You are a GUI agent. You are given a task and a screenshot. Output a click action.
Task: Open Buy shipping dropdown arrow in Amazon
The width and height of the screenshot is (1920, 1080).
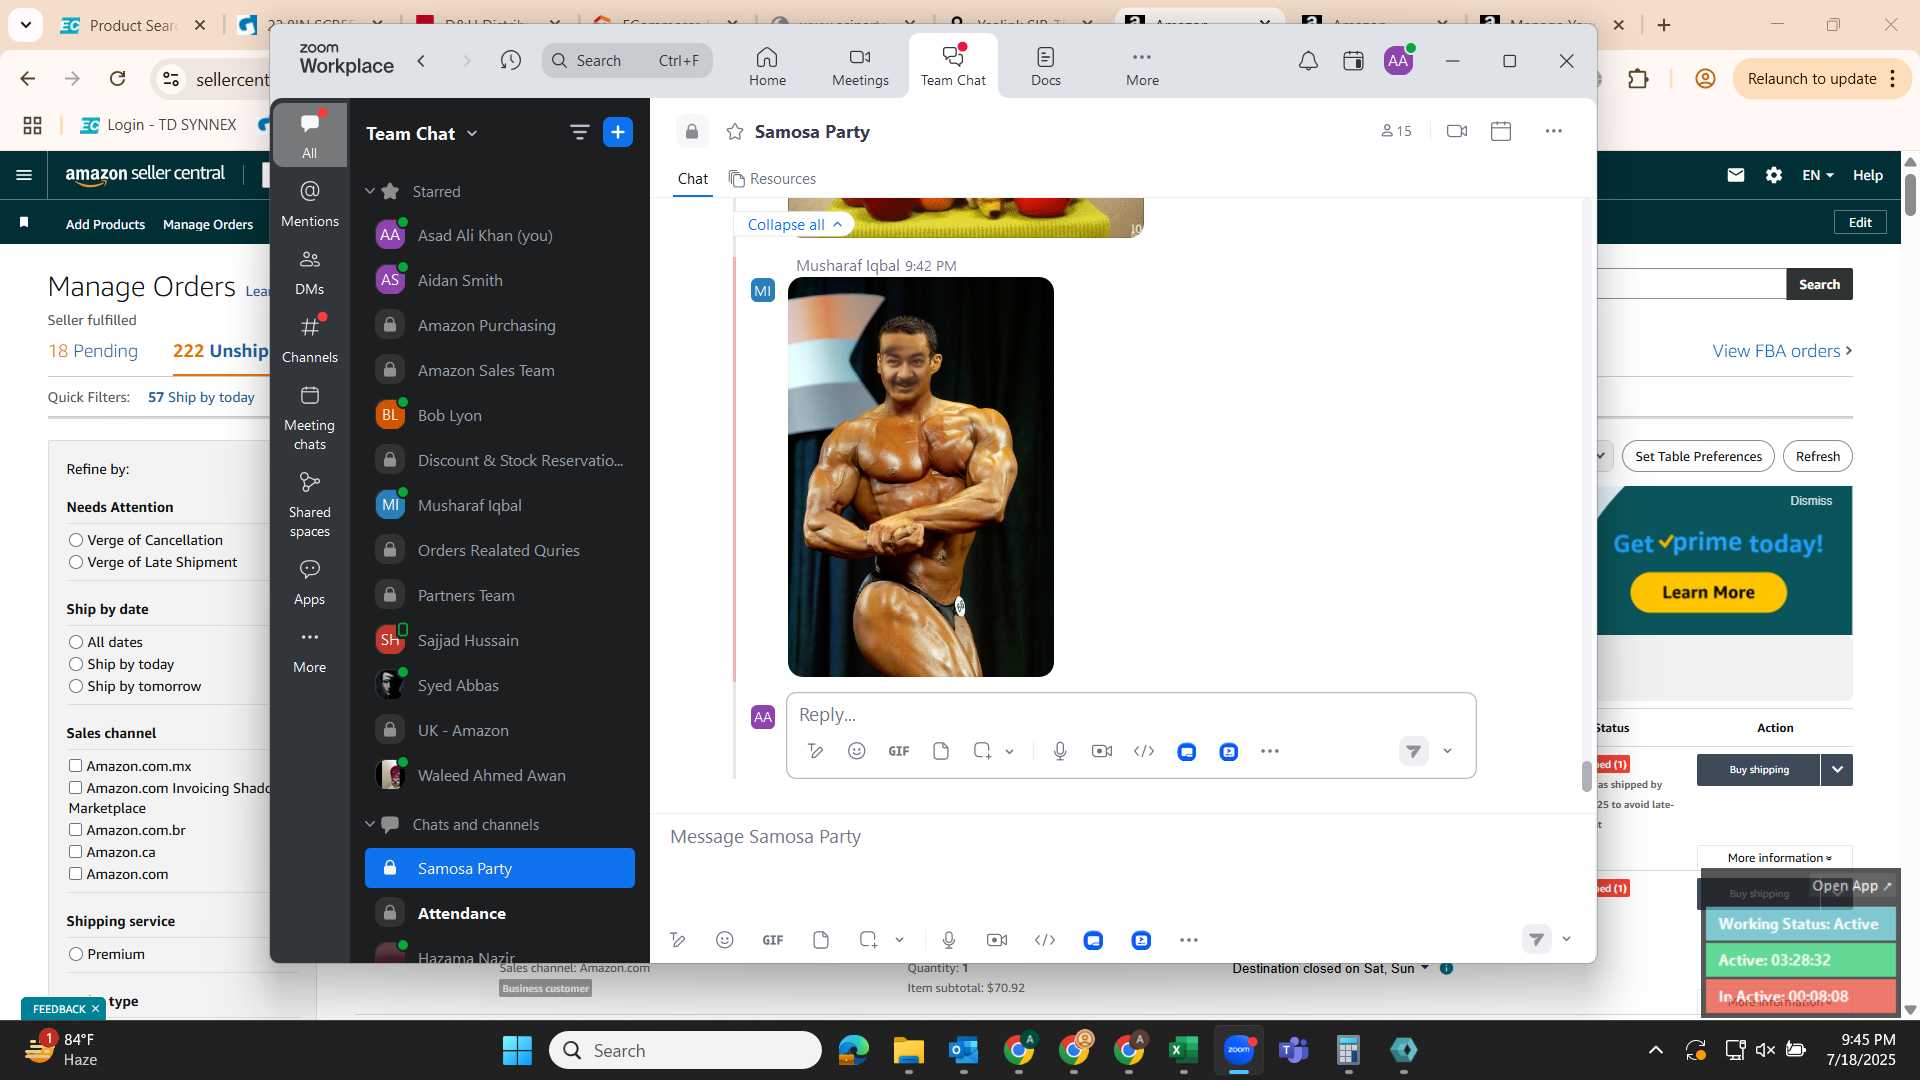tap(1837, 770)
